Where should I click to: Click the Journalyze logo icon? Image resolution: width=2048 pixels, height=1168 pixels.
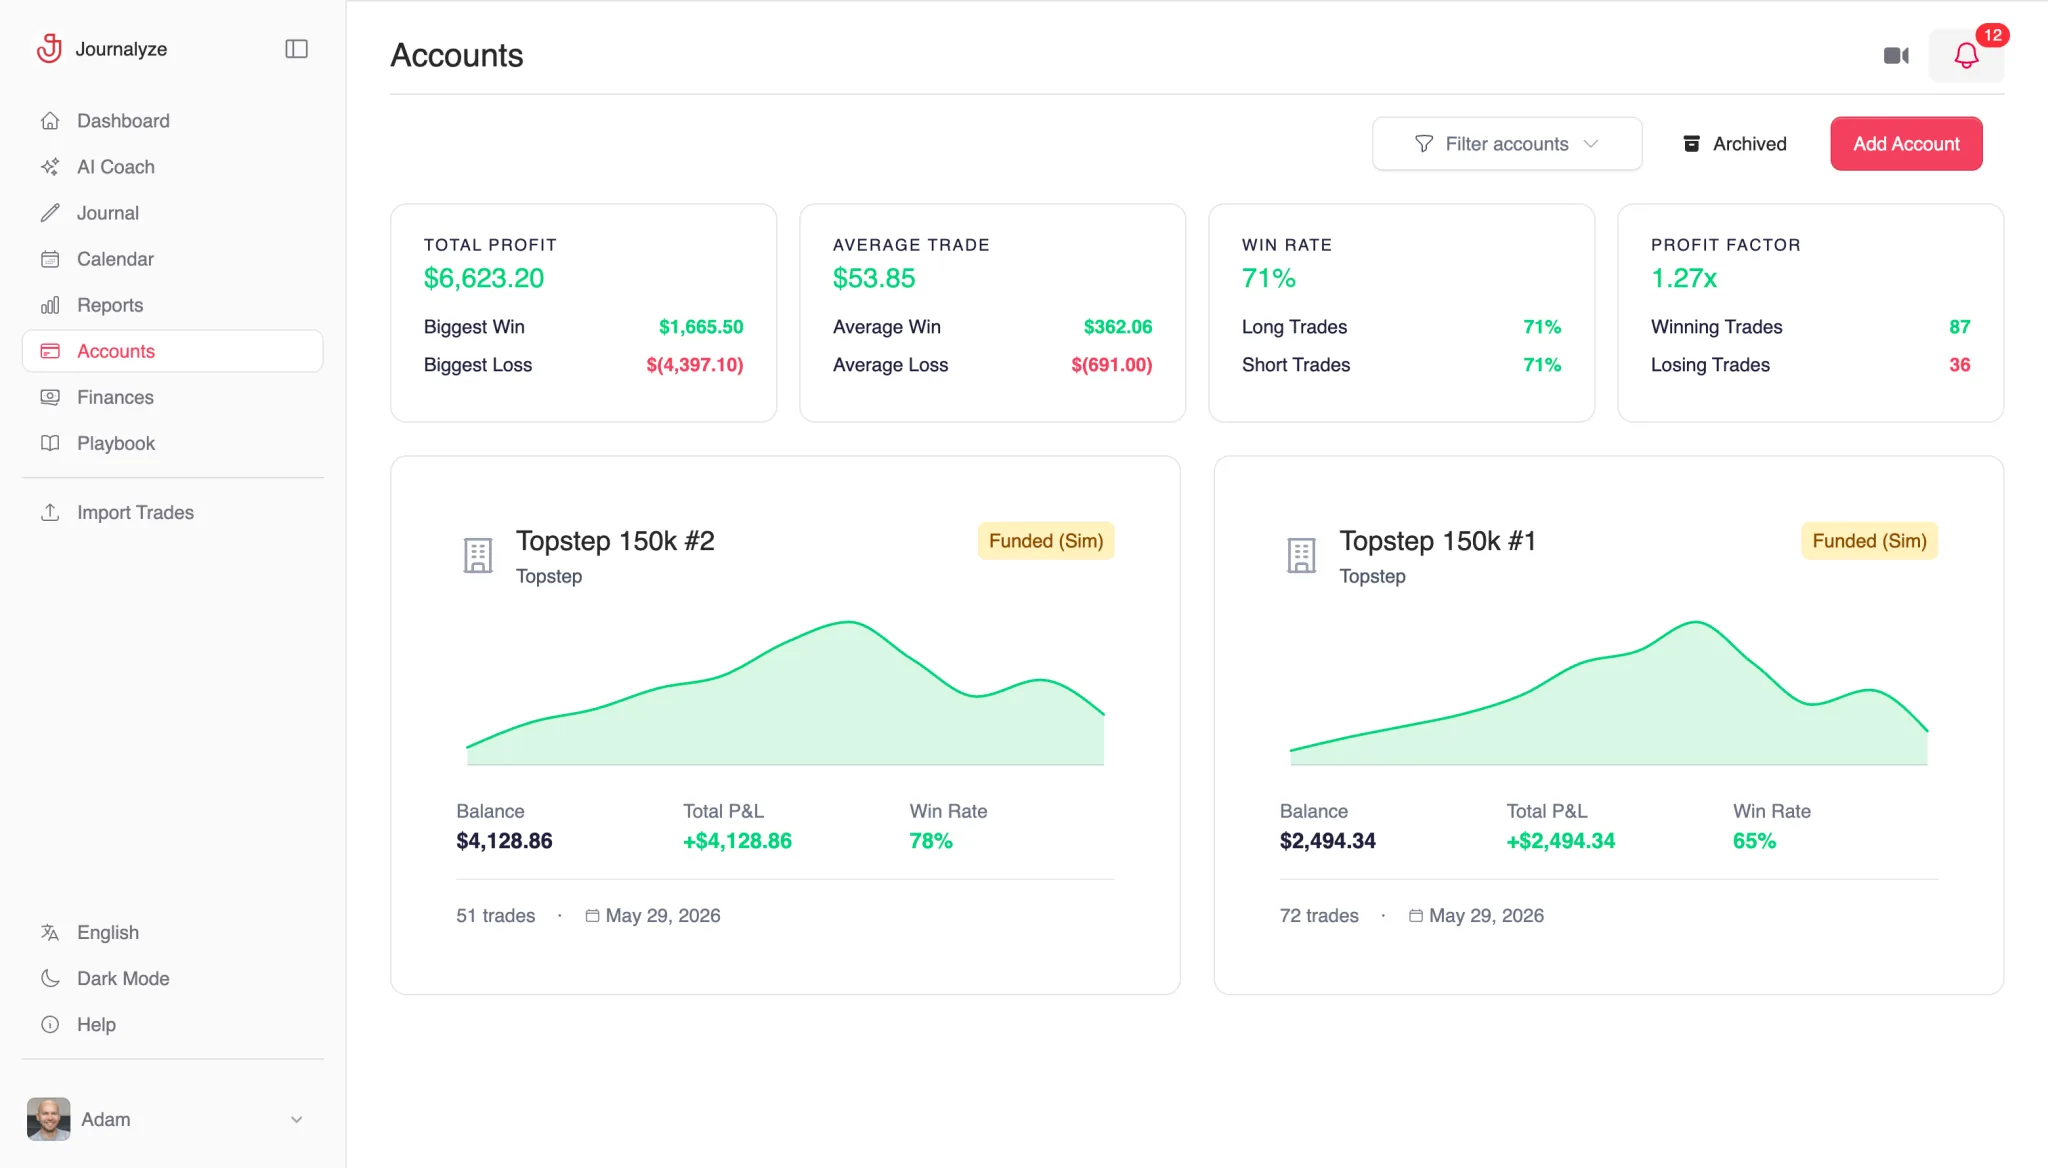tap(49, 48)
